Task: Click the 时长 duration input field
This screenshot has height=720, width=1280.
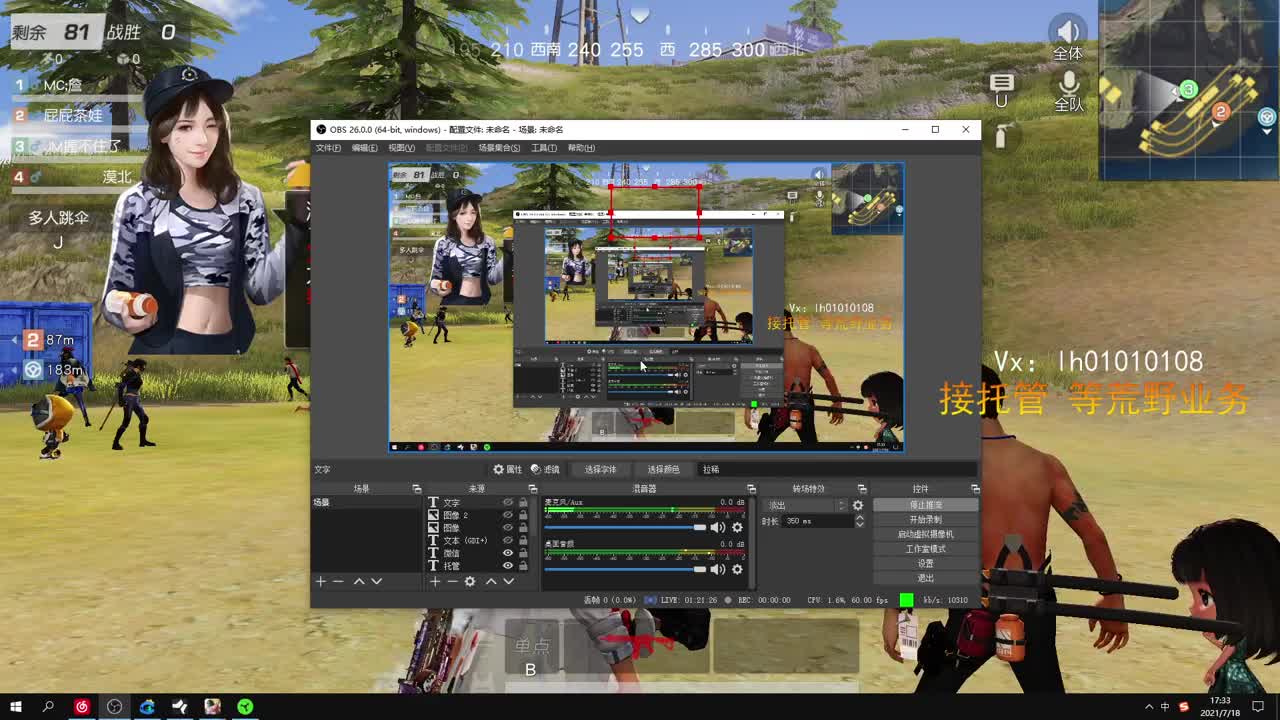Action: (x=819, y=521)
